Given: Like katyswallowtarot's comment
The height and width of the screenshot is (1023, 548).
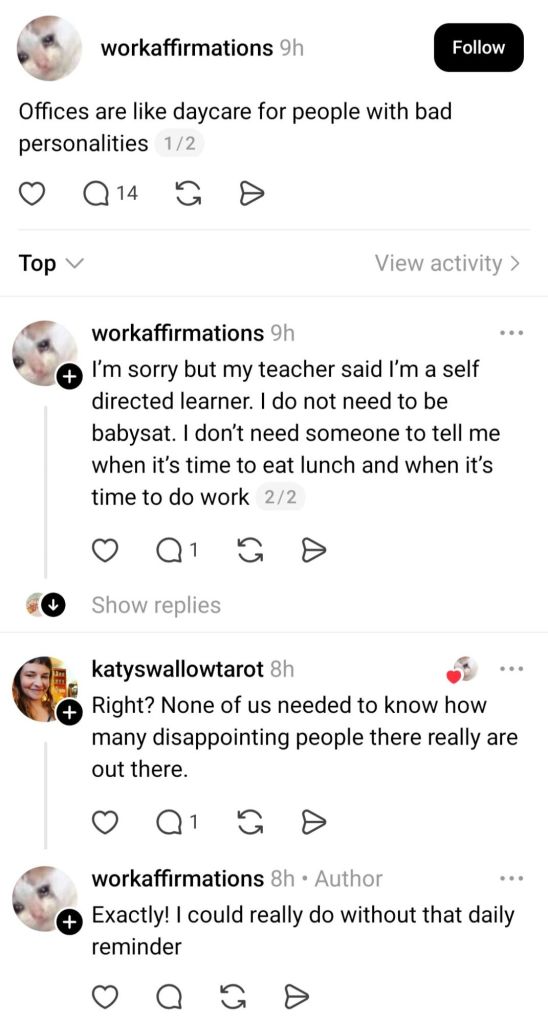Looking at the screenshot, I should [x=102, y=823].
